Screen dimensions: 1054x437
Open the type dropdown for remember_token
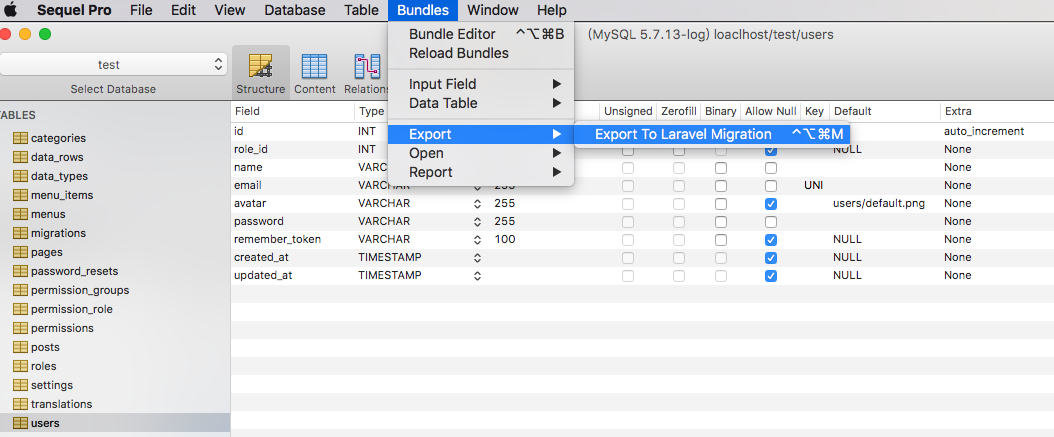(477, 239)
